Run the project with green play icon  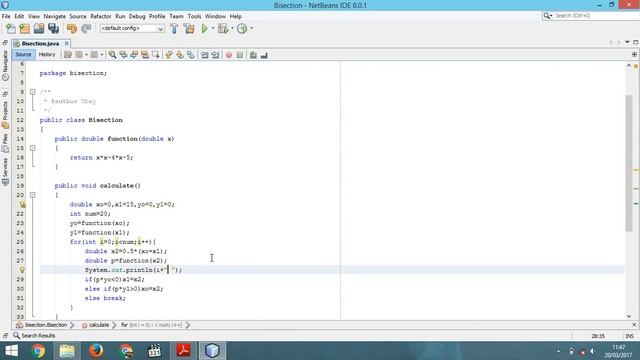click(204, 28)
